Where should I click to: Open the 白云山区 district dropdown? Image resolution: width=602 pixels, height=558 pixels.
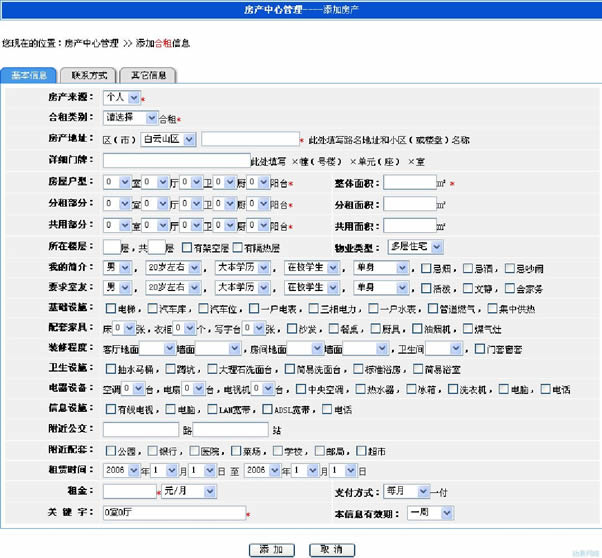click(x=168, y=139)
